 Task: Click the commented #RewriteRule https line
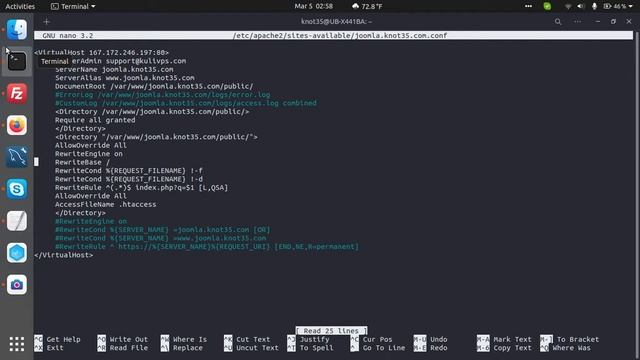pyautogui.click(x=207, y=247)
